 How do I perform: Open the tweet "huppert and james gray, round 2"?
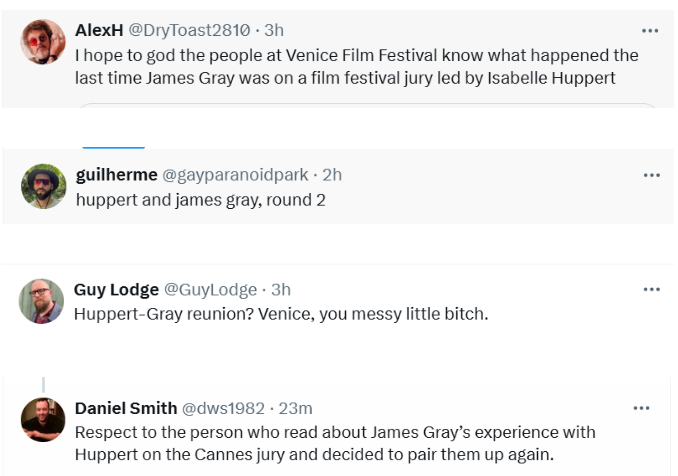pyautogui.click(x=200, y=198)
